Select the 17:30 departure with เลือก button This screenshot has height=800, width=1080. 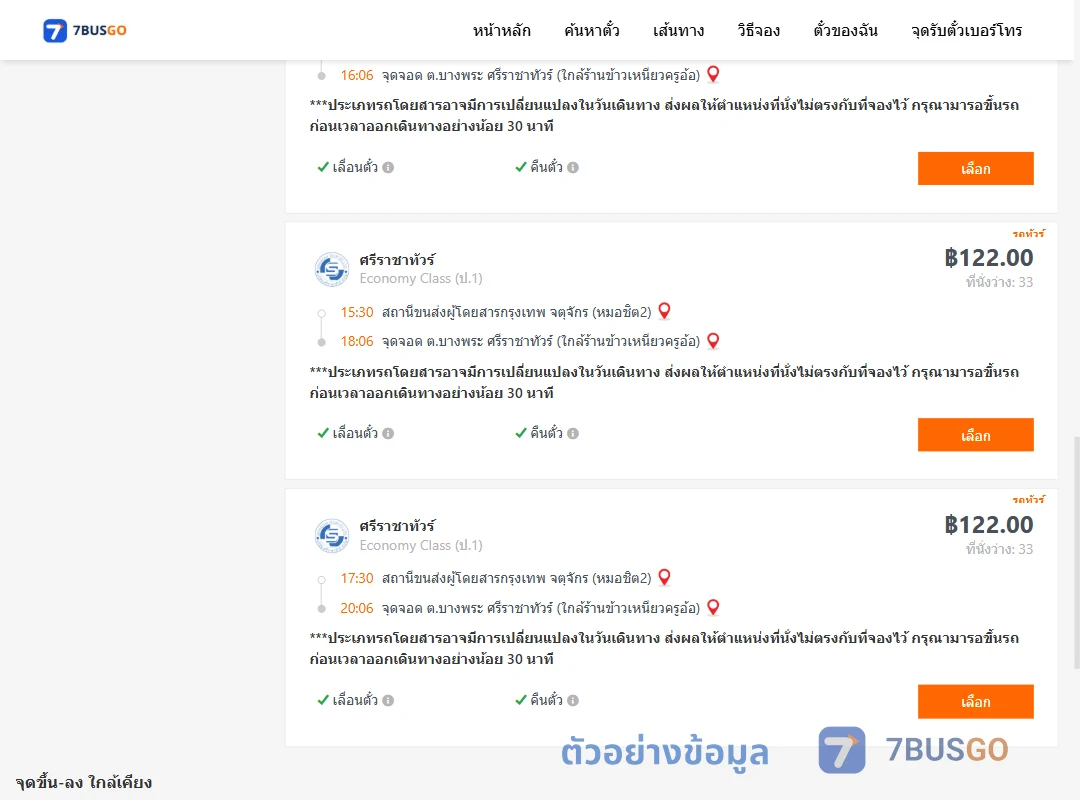[x=975, y=701]
